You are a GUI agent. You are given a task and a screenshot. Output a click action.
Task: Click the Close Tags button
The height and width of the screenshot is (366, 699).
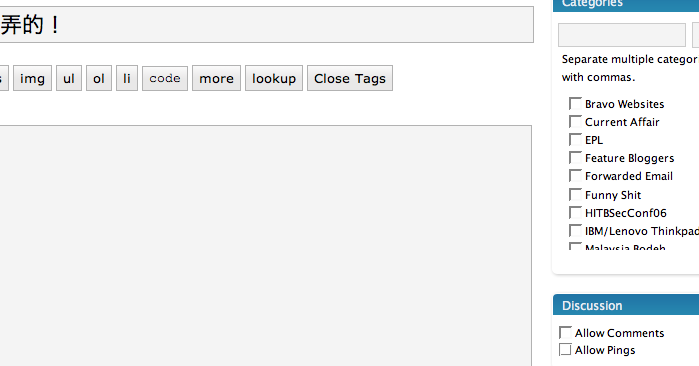pos(350,78)
